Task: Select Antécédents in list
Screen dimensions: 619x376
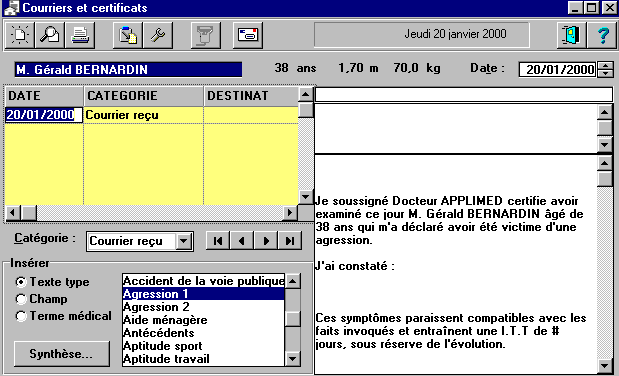Action: tap(203, 333)
